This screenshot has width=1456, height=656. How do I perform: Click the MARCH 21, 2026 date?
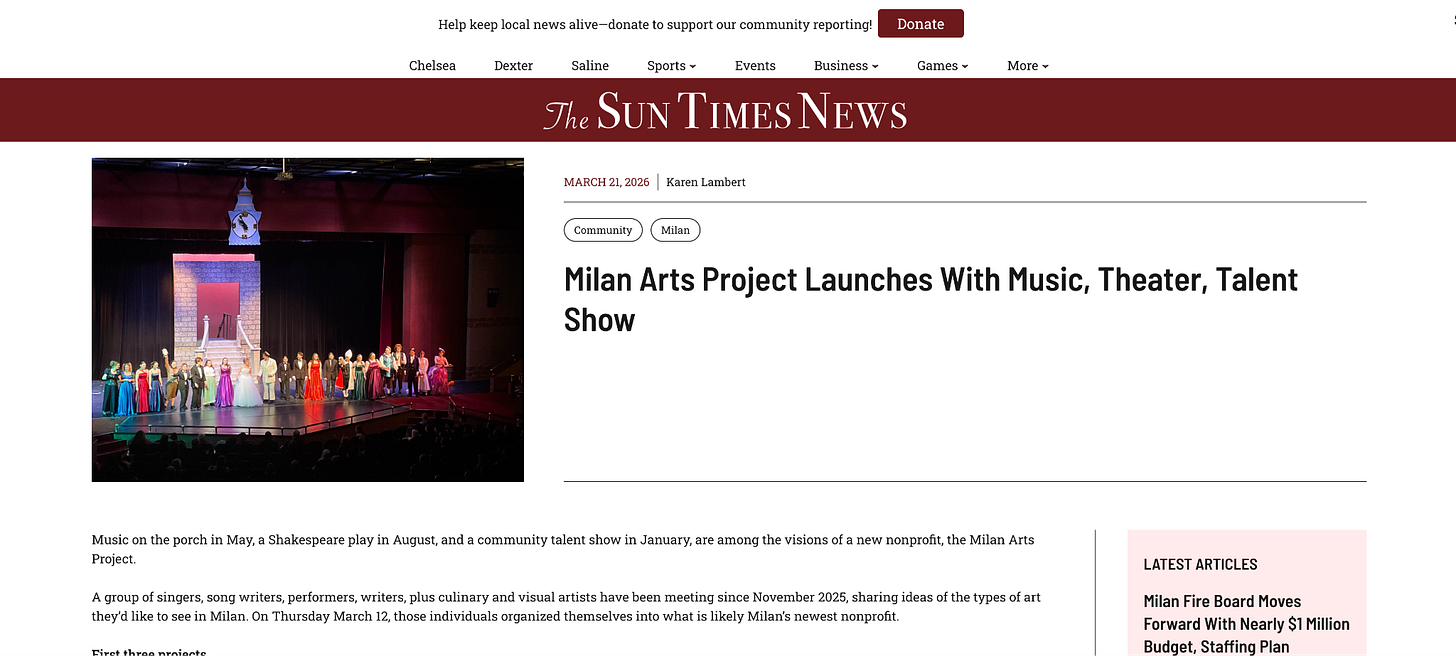click(606, 182)
